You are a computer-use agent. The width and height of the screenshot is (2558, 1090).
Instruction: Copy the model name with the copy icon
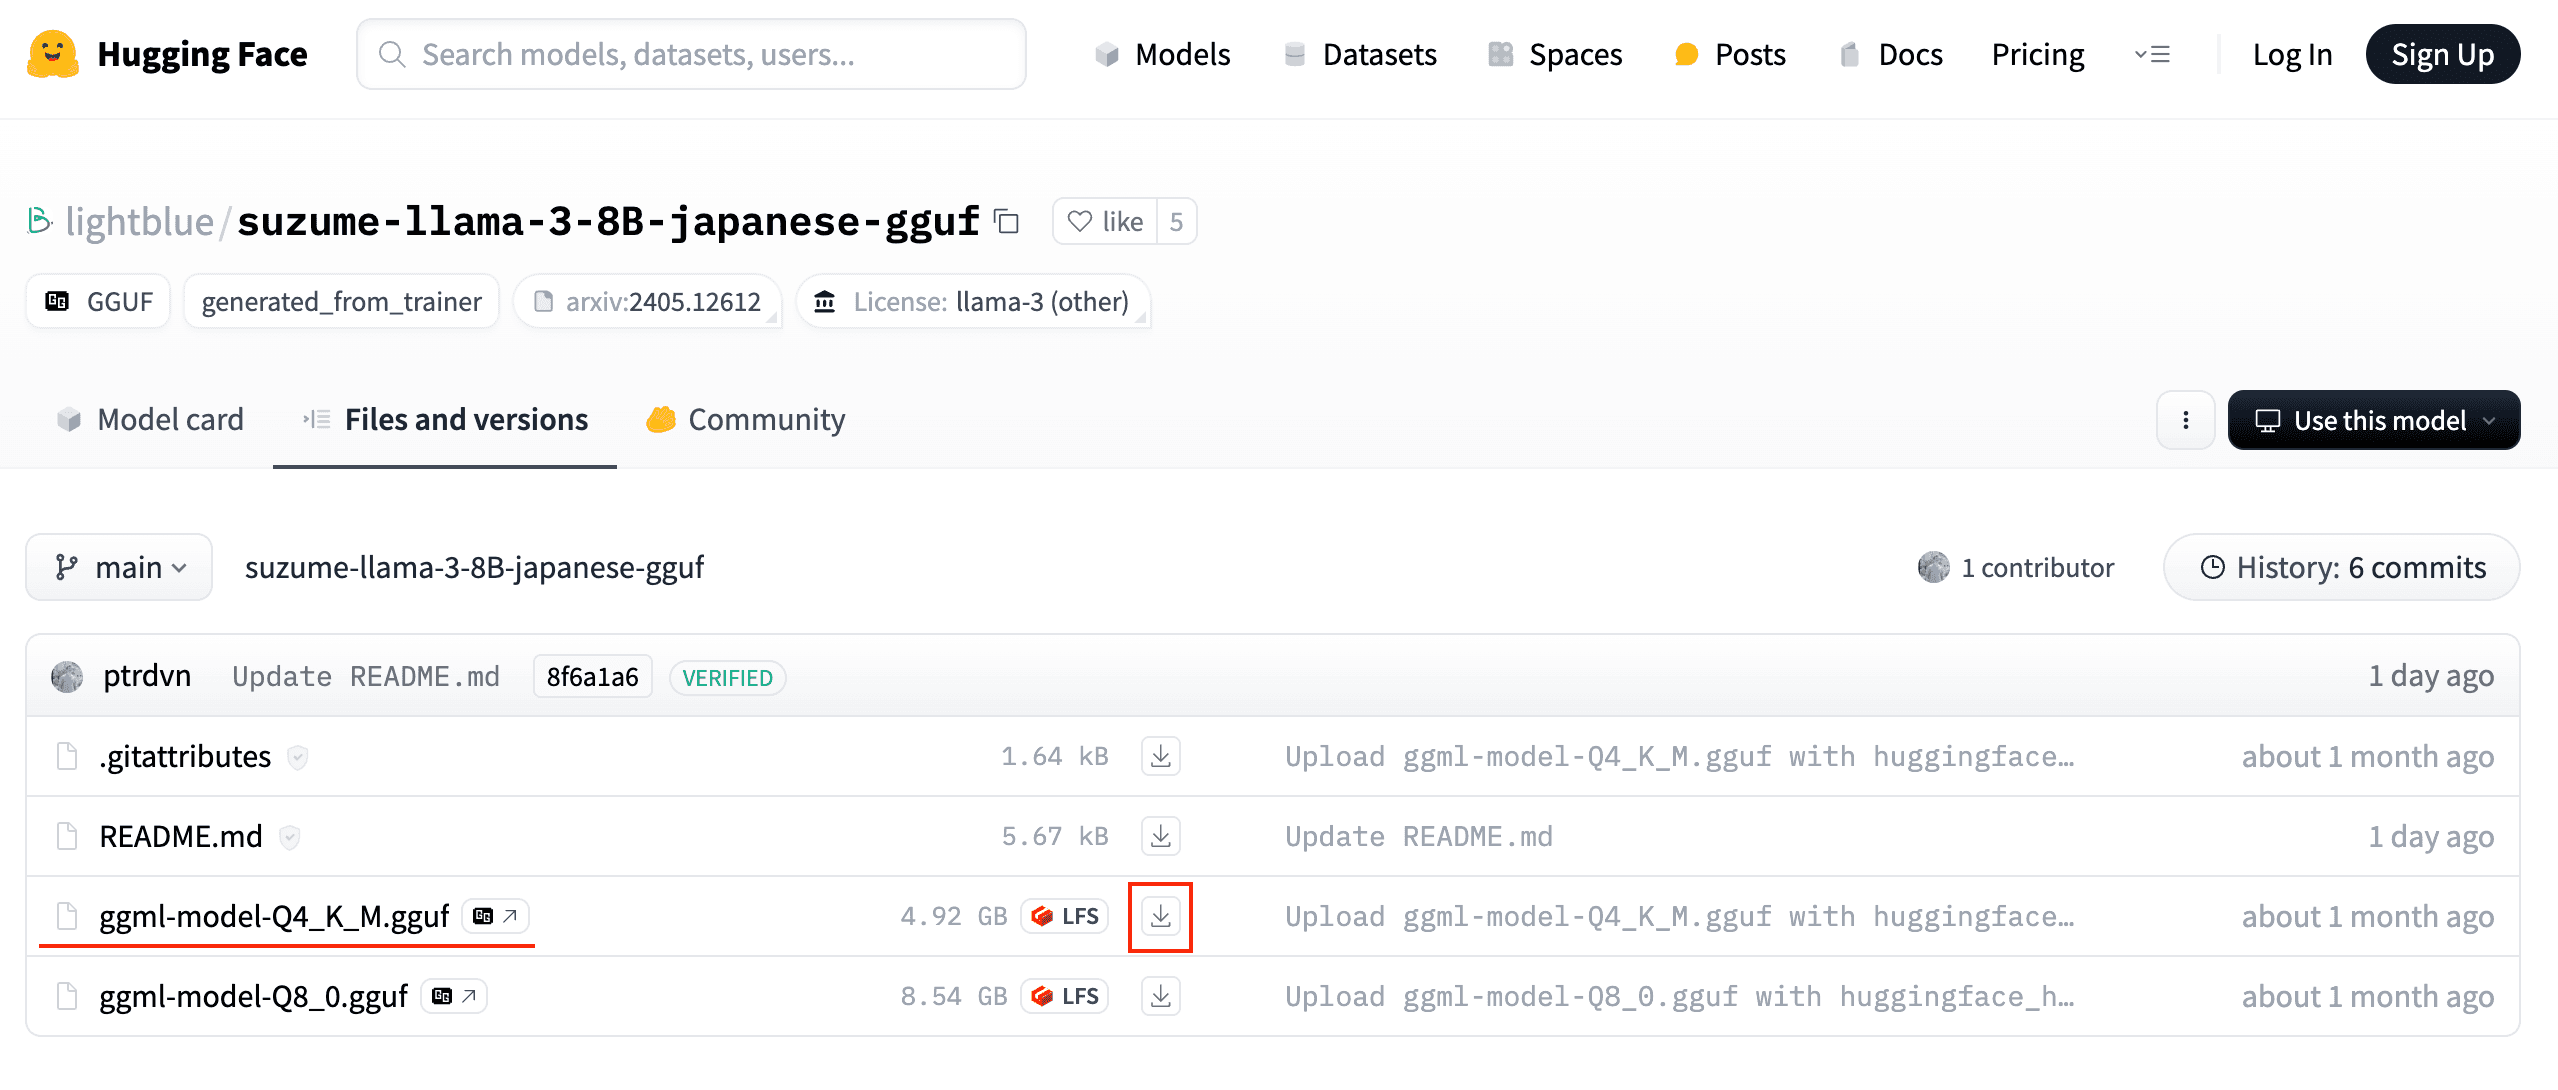click(1006, 221)
